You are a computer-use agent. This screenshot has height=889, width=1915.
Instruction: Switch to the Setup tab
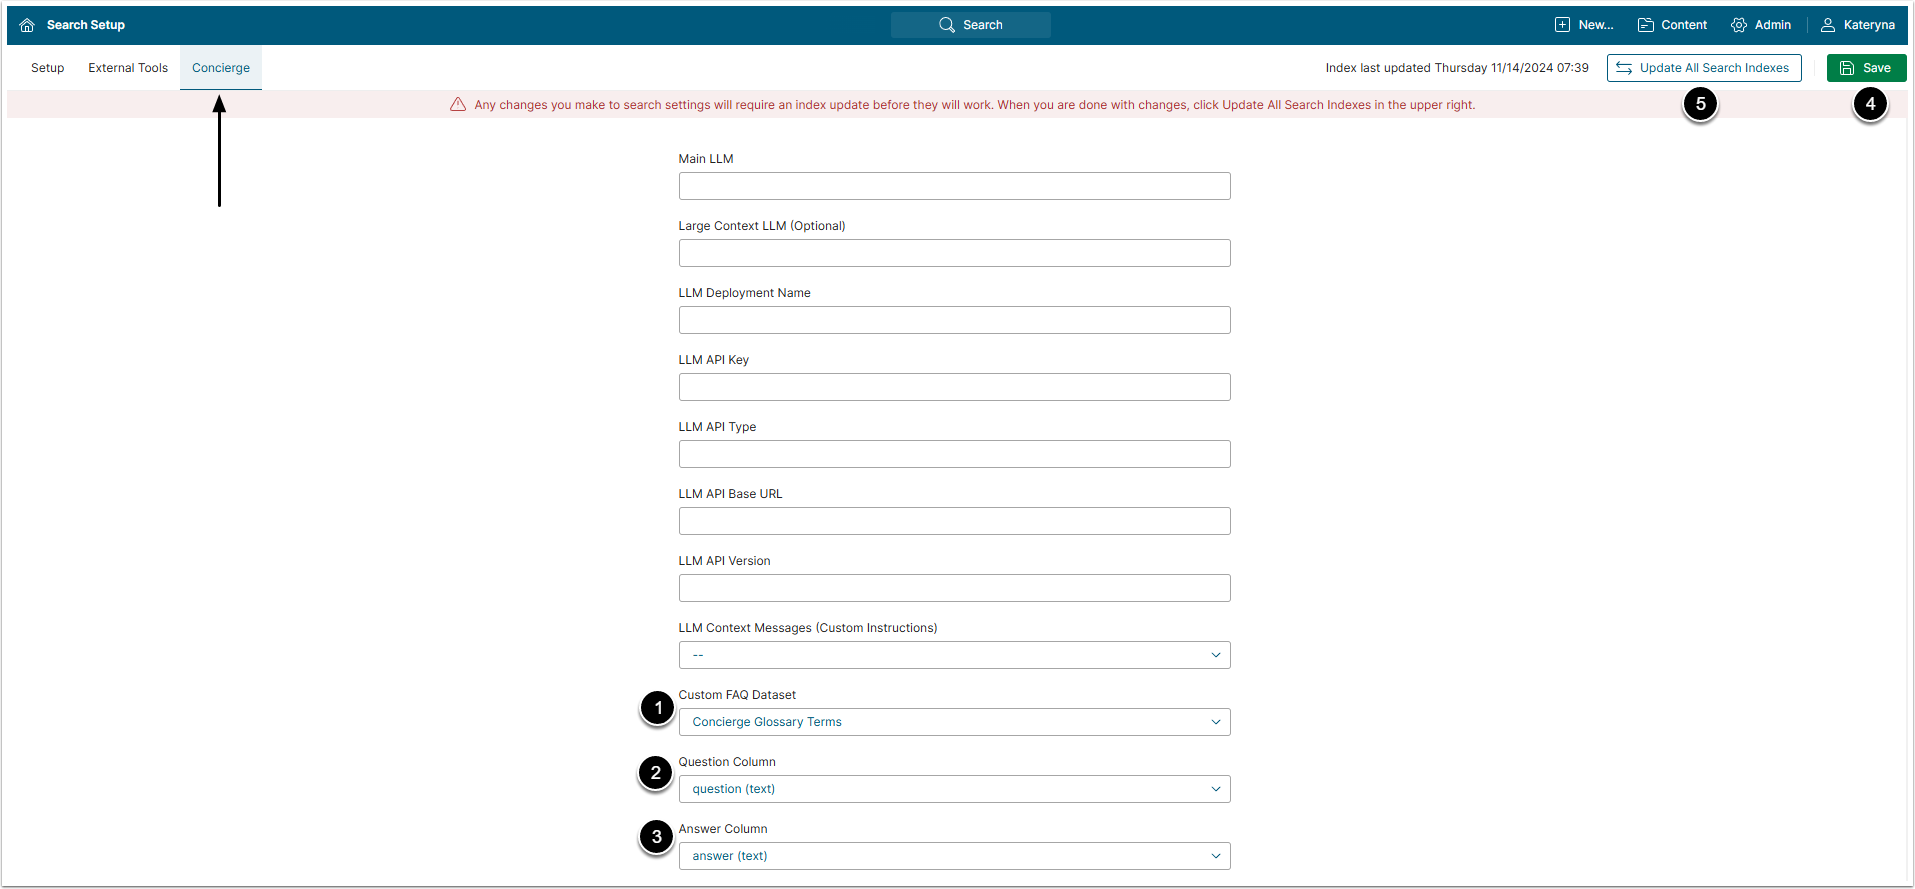pyautogui.click(x=47, y=68)
